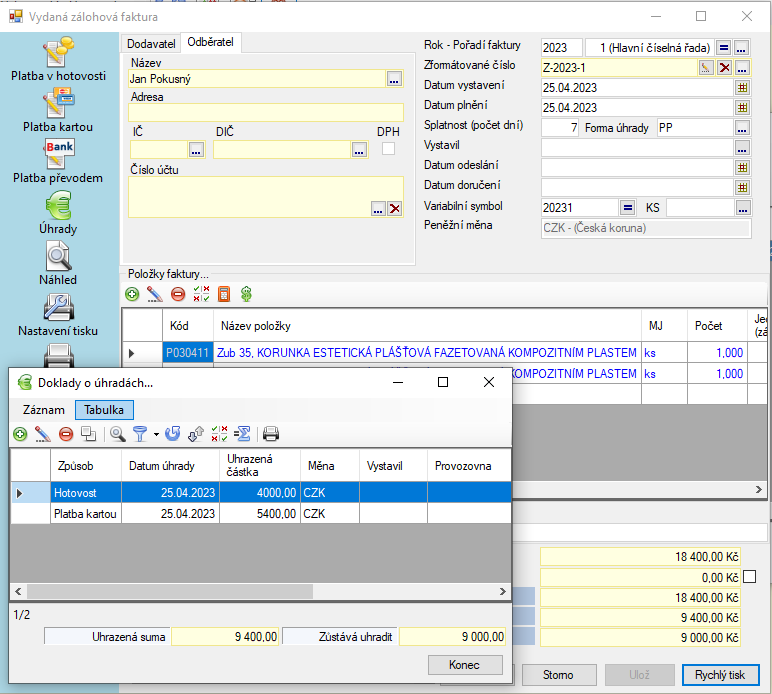Toggle selection marks in invoice items toolbar
Screen dimensions: 772x694
point(201,294)
